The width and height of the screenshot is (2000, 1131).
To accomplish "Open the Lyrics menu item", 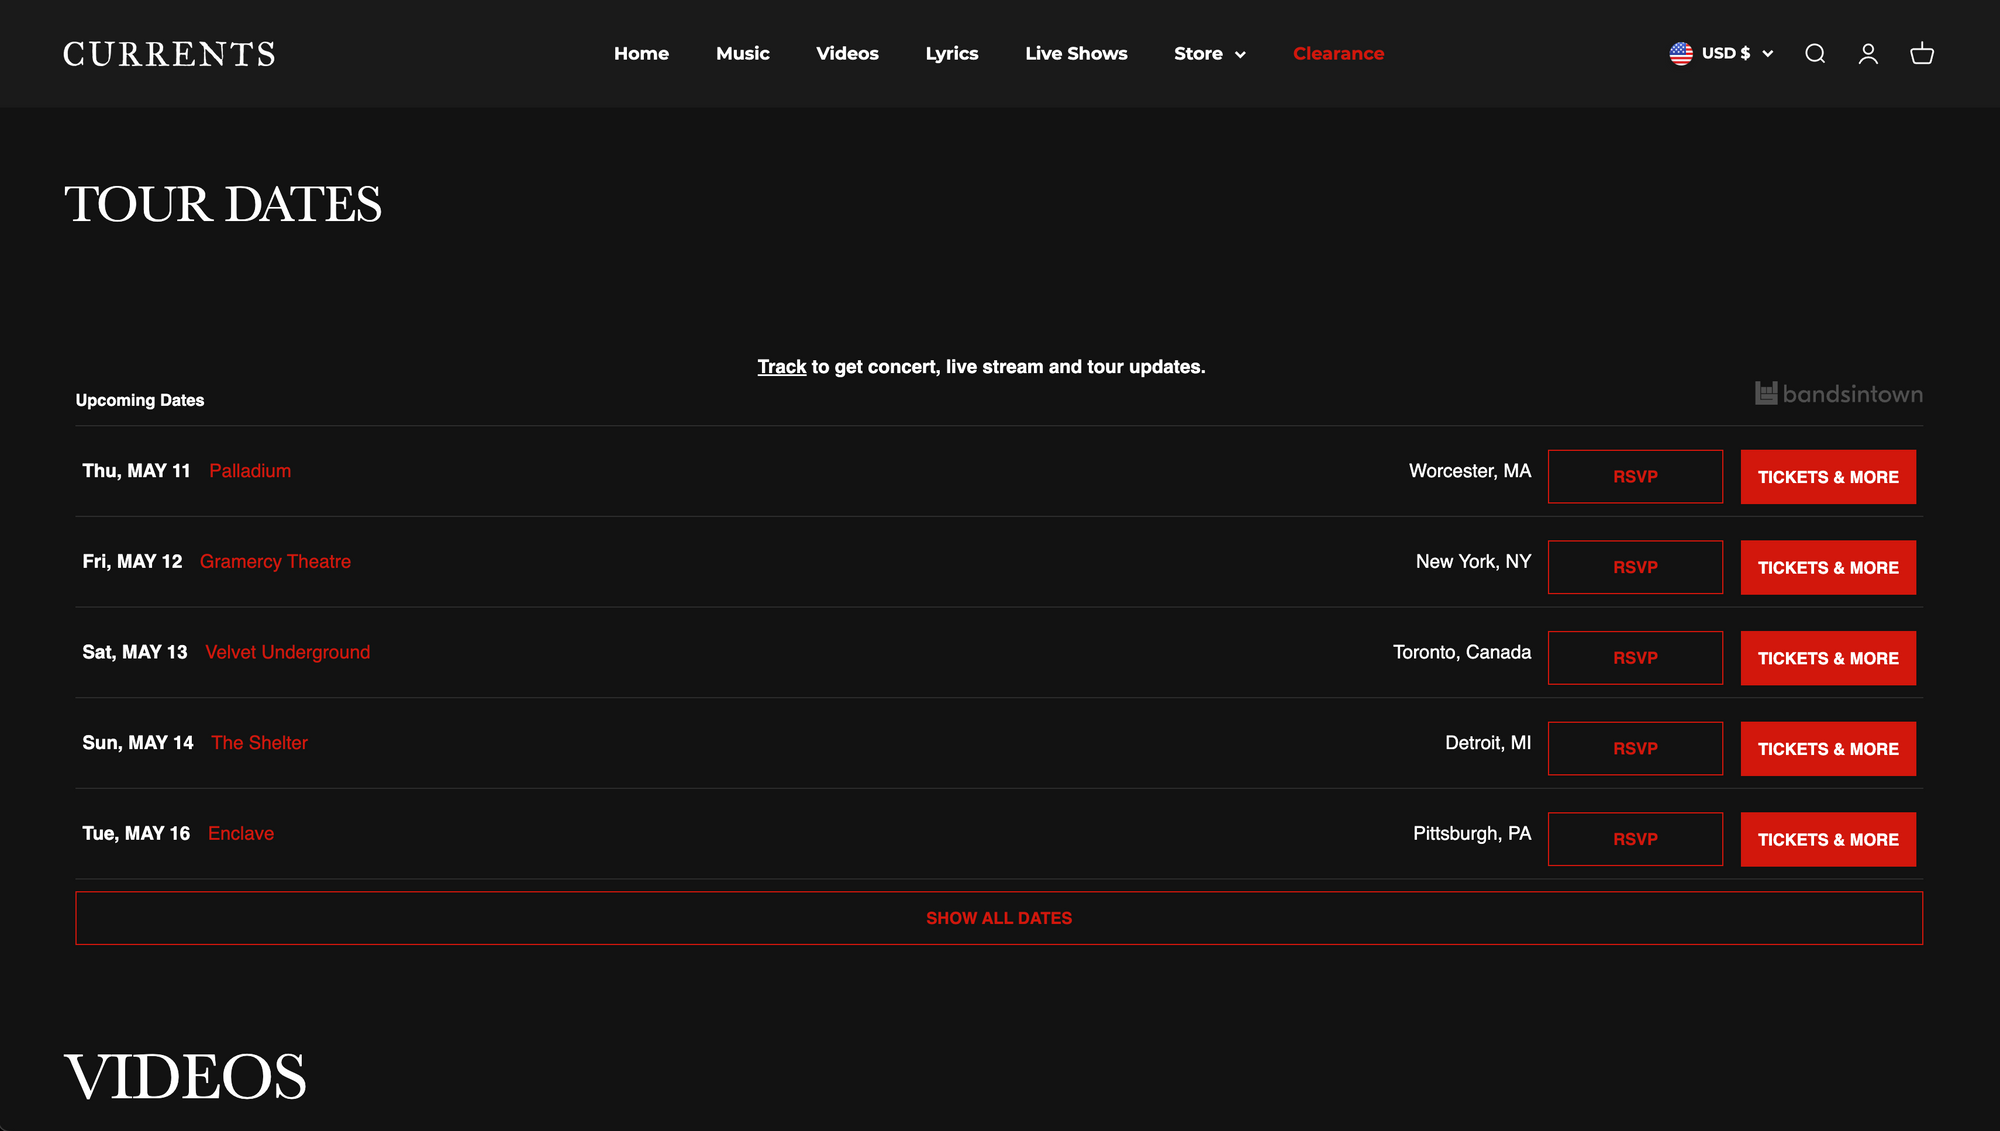I will [951, 54].
